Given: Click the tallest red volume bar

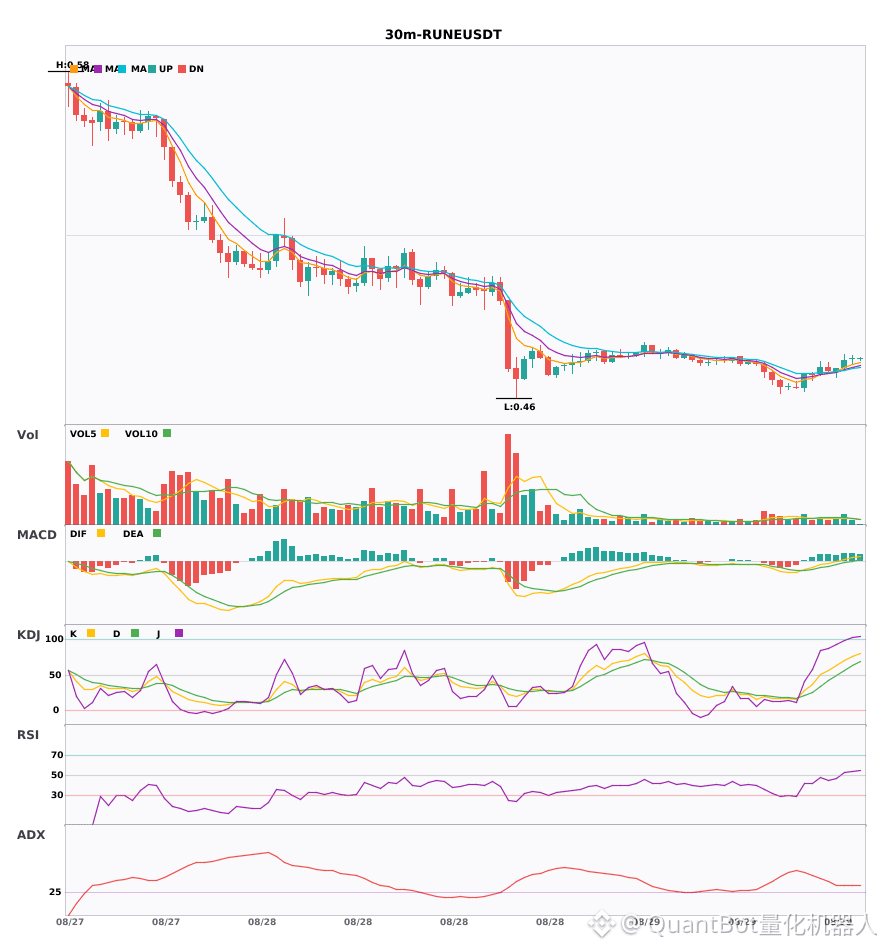Looking at the screenshot, I should coord(508,479).
